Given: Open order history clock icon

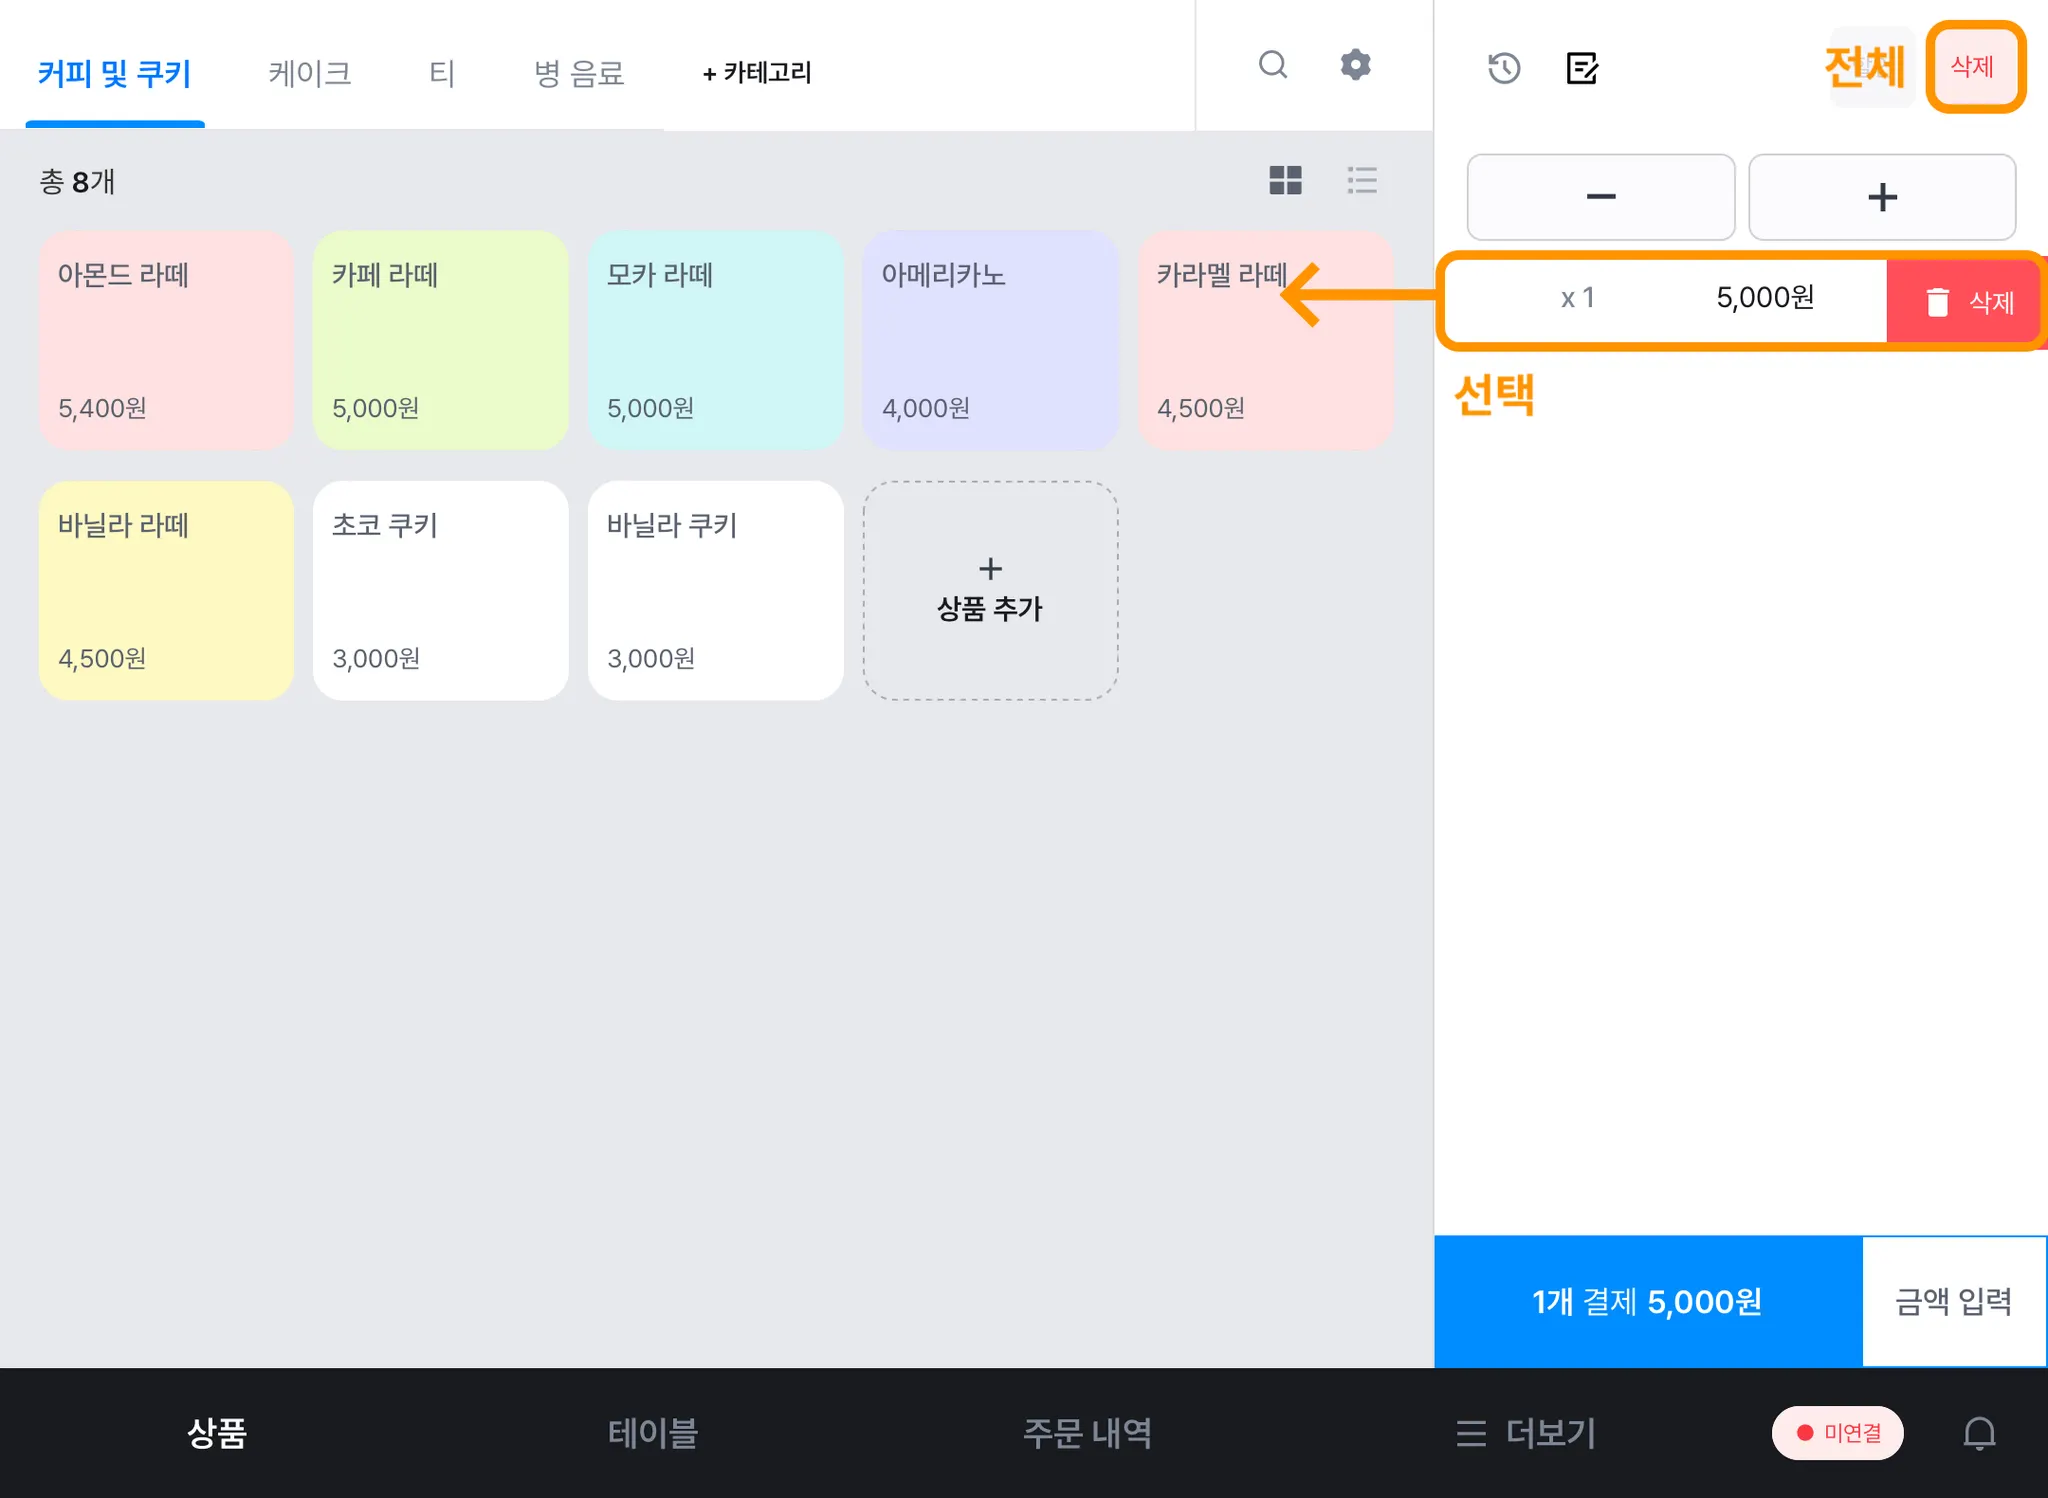Looking at the screenshot, I should click(x=1503, y=68).
